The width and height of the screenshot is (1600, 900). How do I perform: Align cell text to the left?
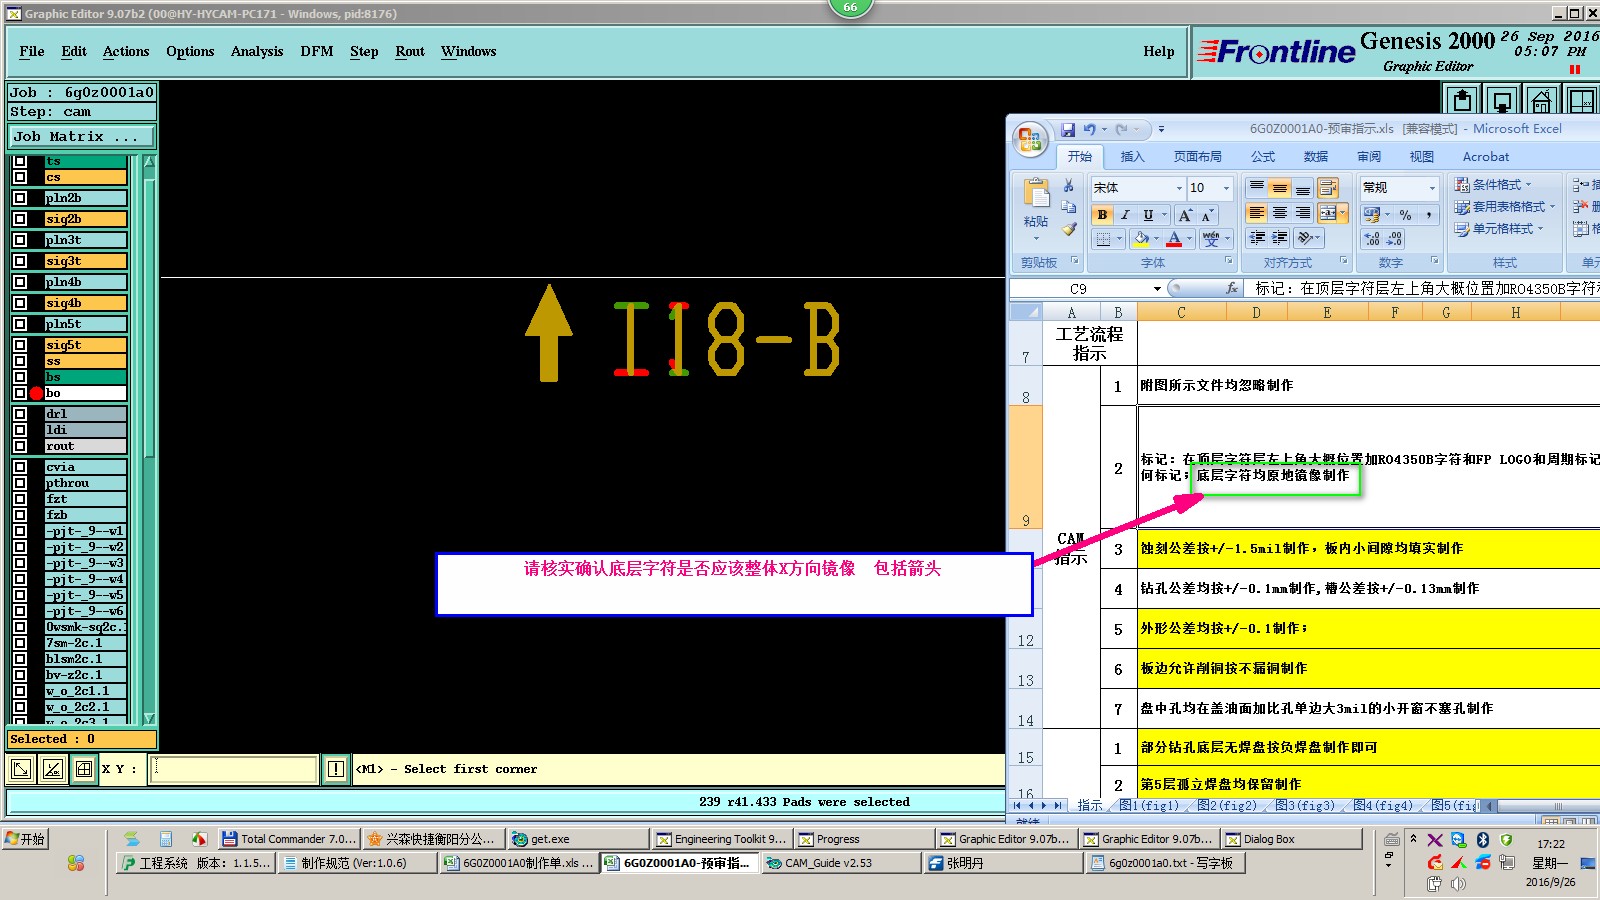pos(1257,213)
